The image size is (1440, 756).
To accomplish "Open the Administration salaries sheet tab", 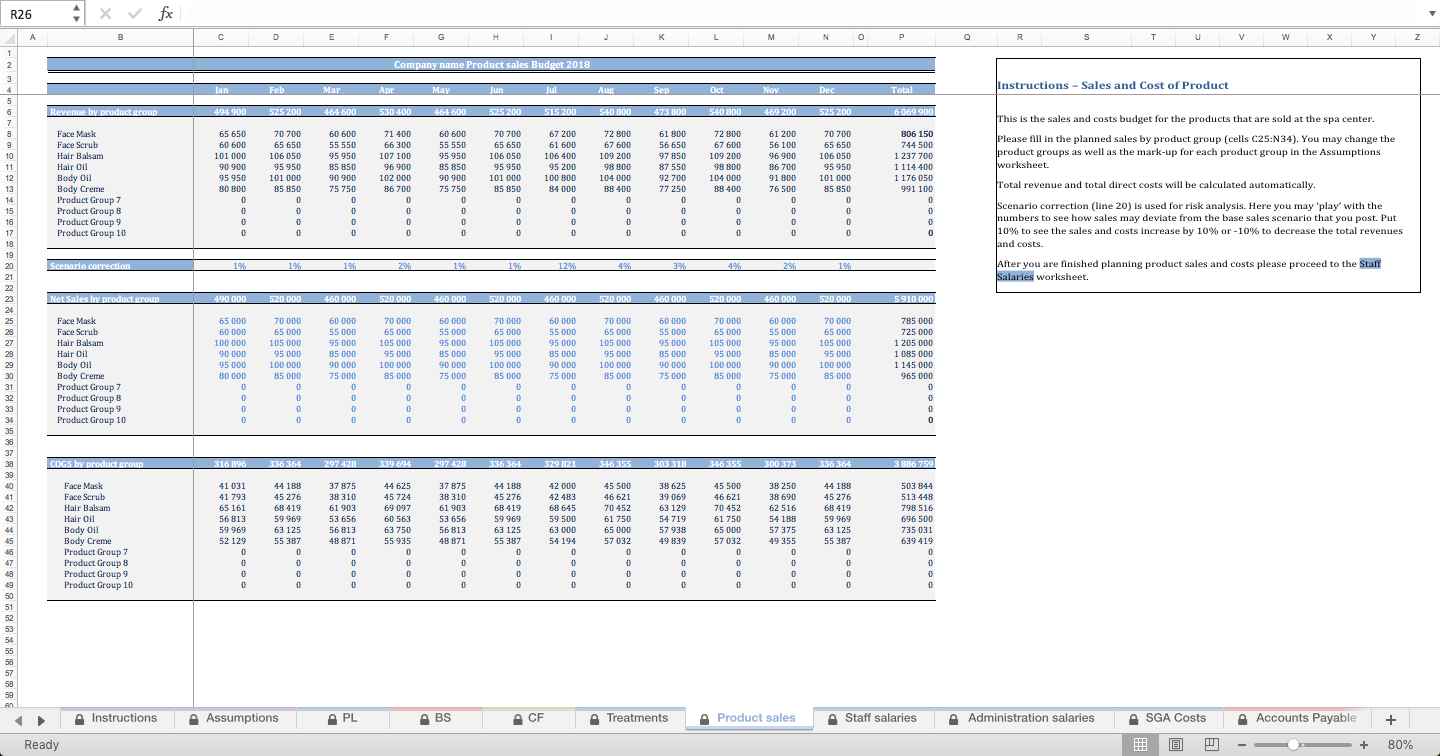I will click(x=1022, y=718).
